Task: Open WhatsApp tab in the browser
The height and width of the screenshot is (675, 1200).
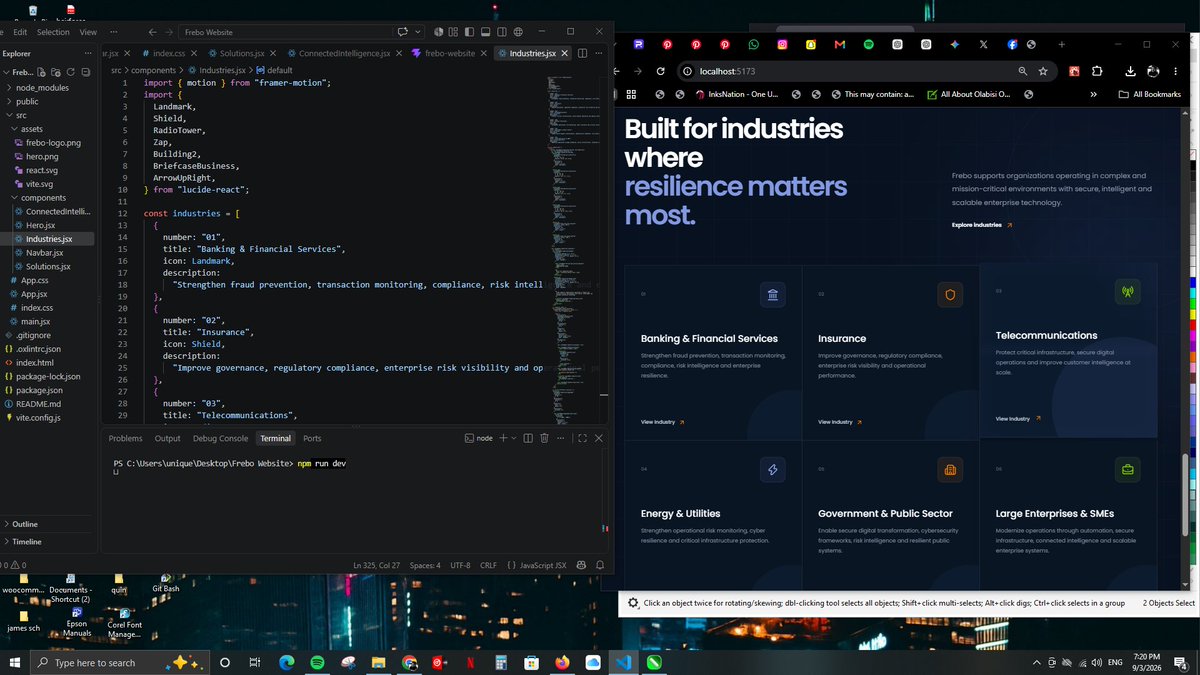Action: (x=753, y=45)
